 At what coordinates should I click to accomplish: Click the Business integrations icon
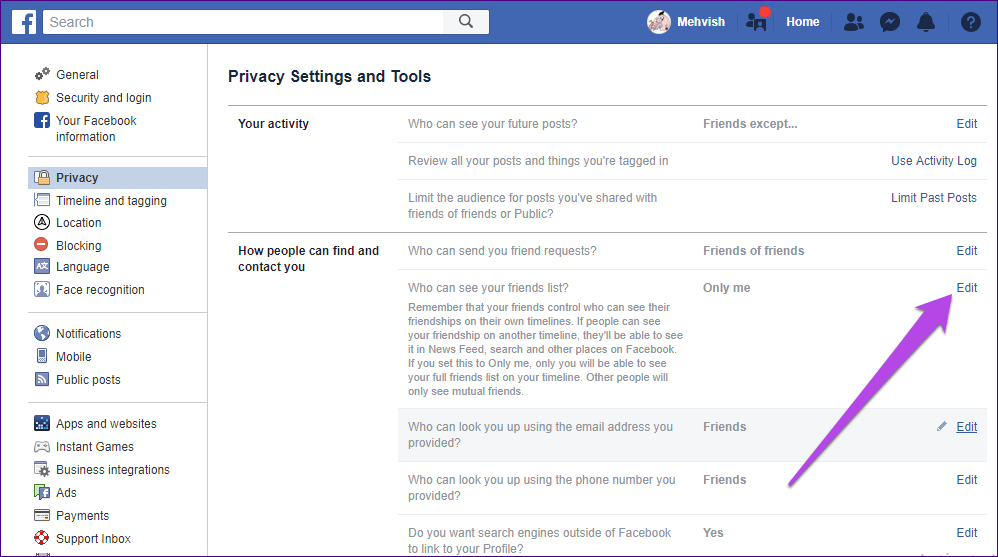tap(42, 469)
